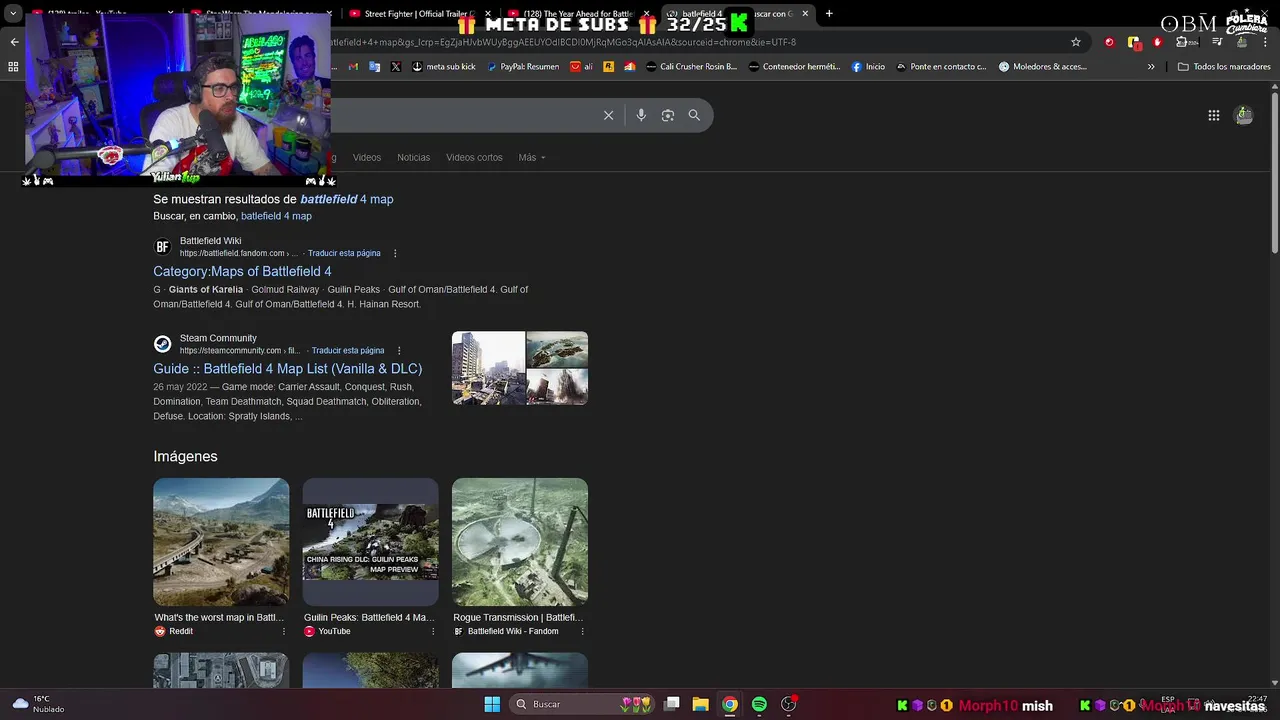Screen dimensions: 1280x720
Task: Open Category:Maps of Battlefield 4 result
Action: (x=242, y=271)
